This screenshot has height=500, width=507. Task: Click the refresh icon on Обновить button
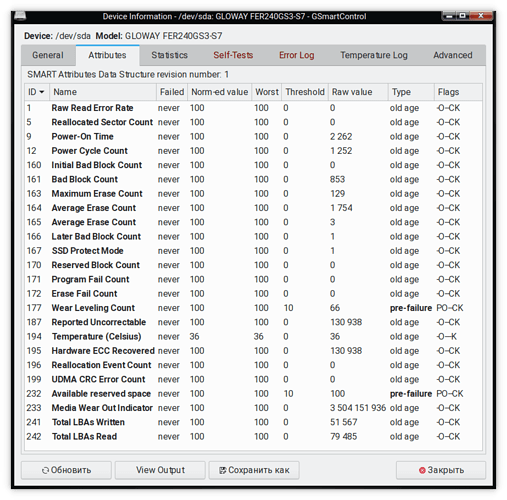pyautogui.click(x=45, y=470)
